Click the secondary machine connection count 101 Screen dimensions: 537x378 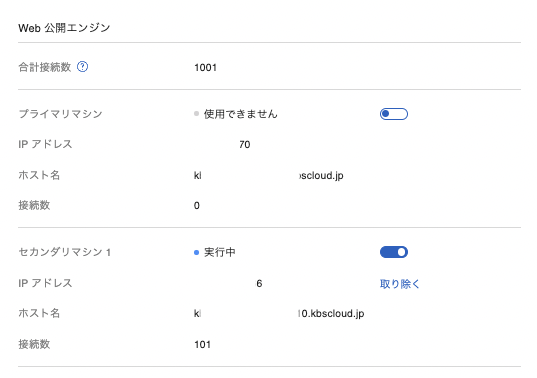[x=202, y=344]
